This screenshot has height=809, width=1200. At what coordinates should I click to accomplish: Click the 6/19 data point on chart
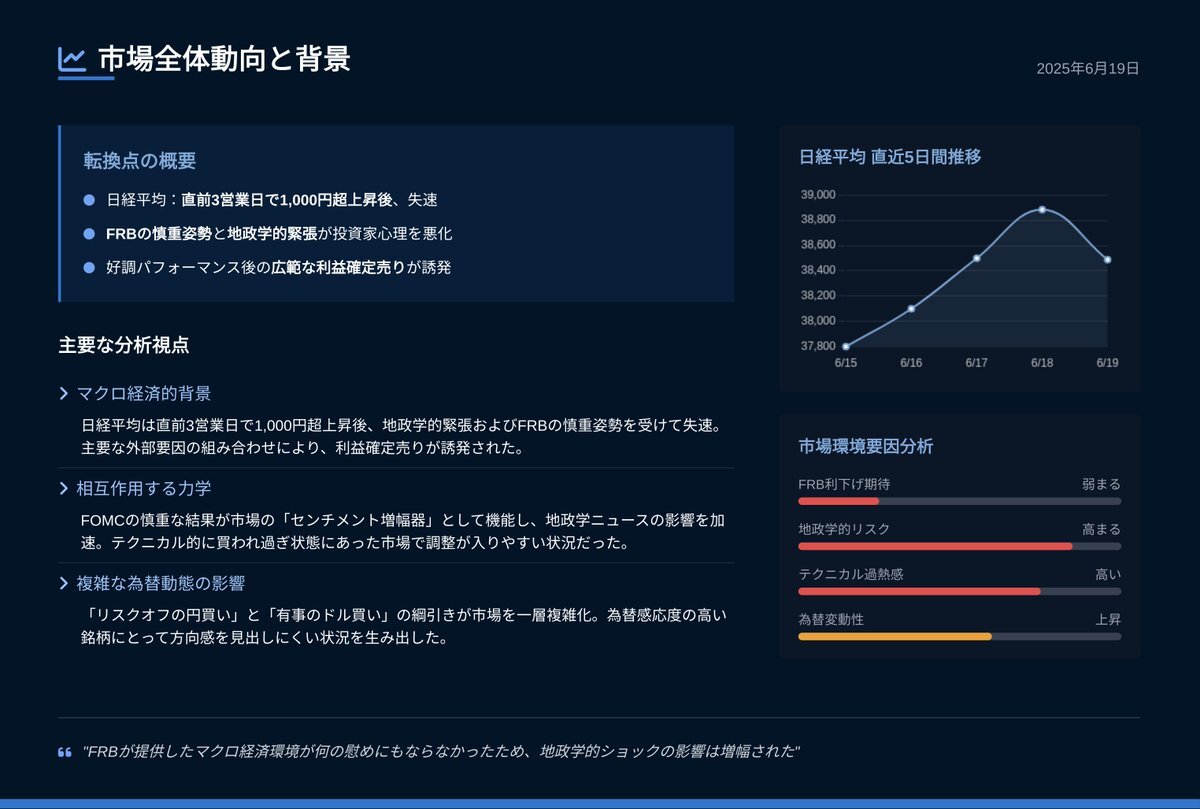pyautogui.click(x=1107, y=259)
